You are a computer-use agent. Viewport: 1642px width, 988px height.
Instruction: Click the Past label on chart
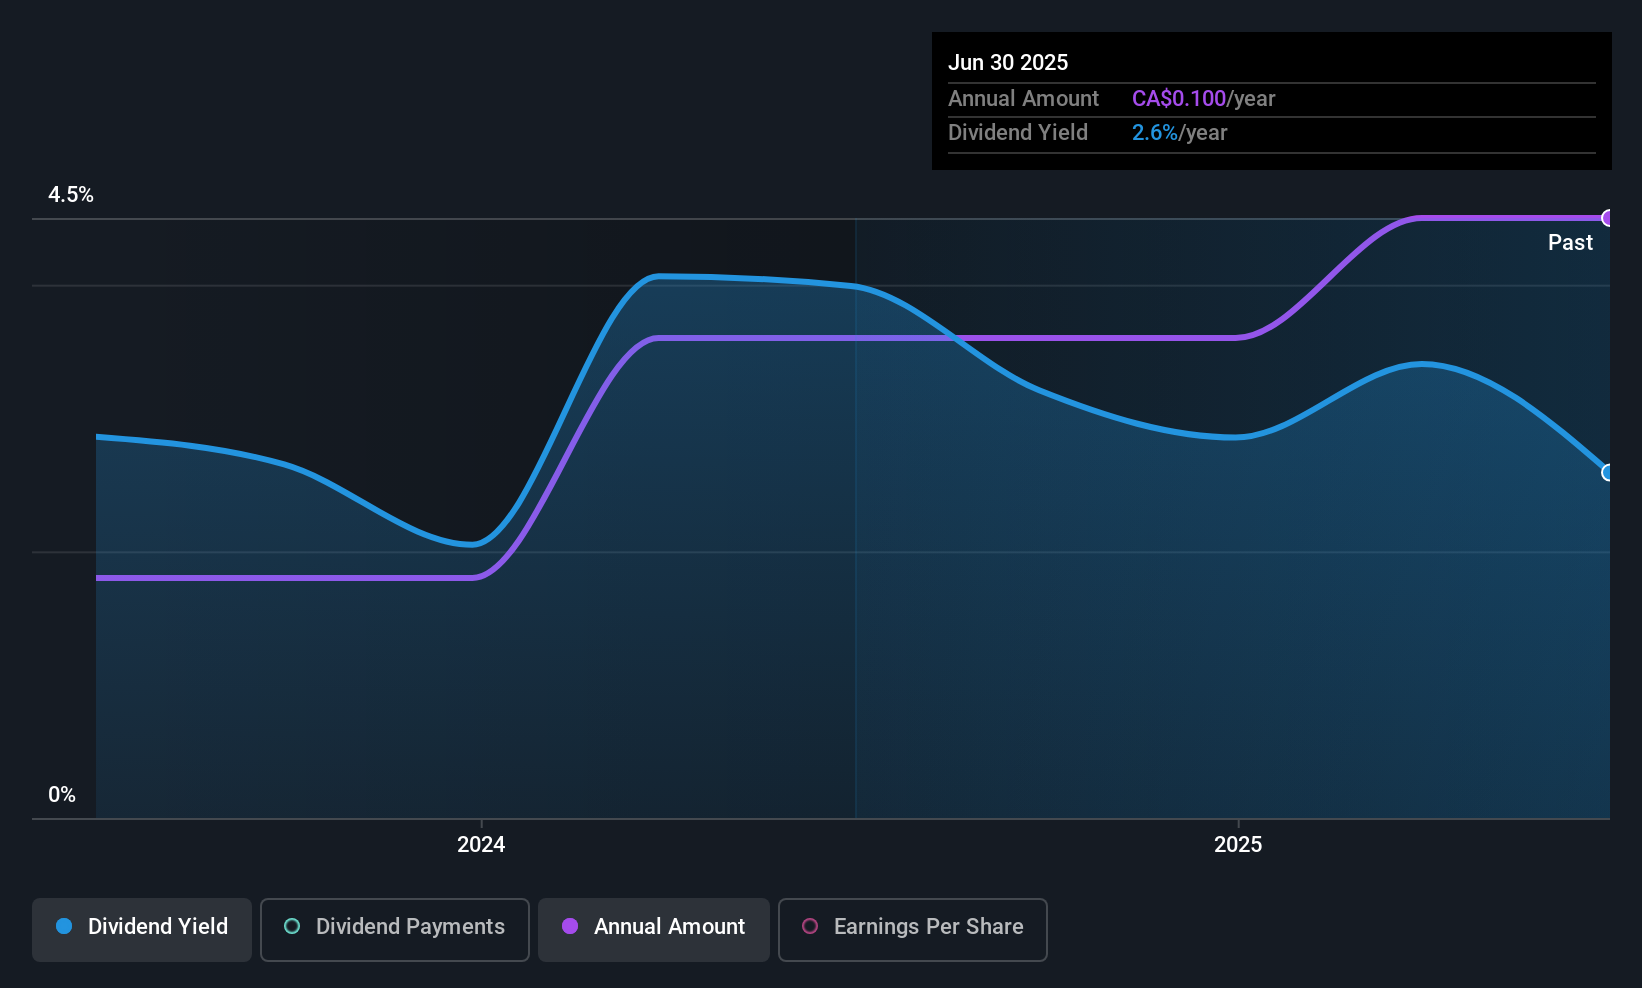[1570, 243]
